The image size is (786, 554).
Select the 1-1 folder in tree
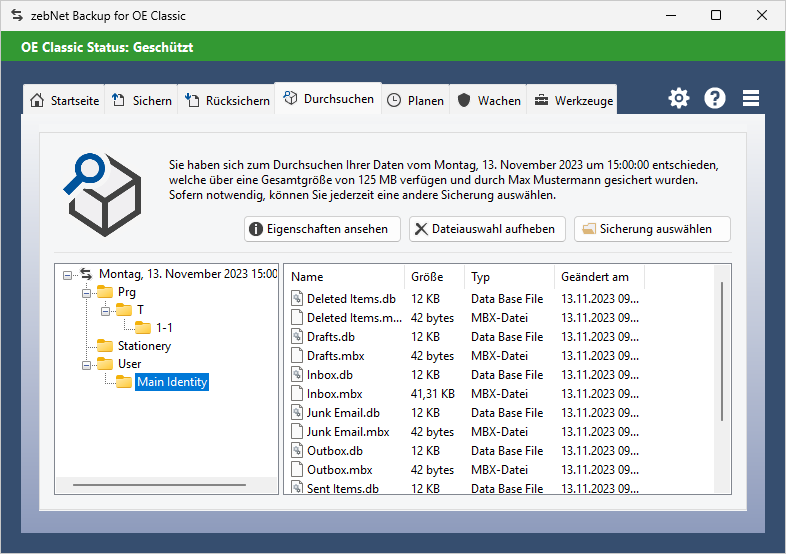[x=164, y=328]
